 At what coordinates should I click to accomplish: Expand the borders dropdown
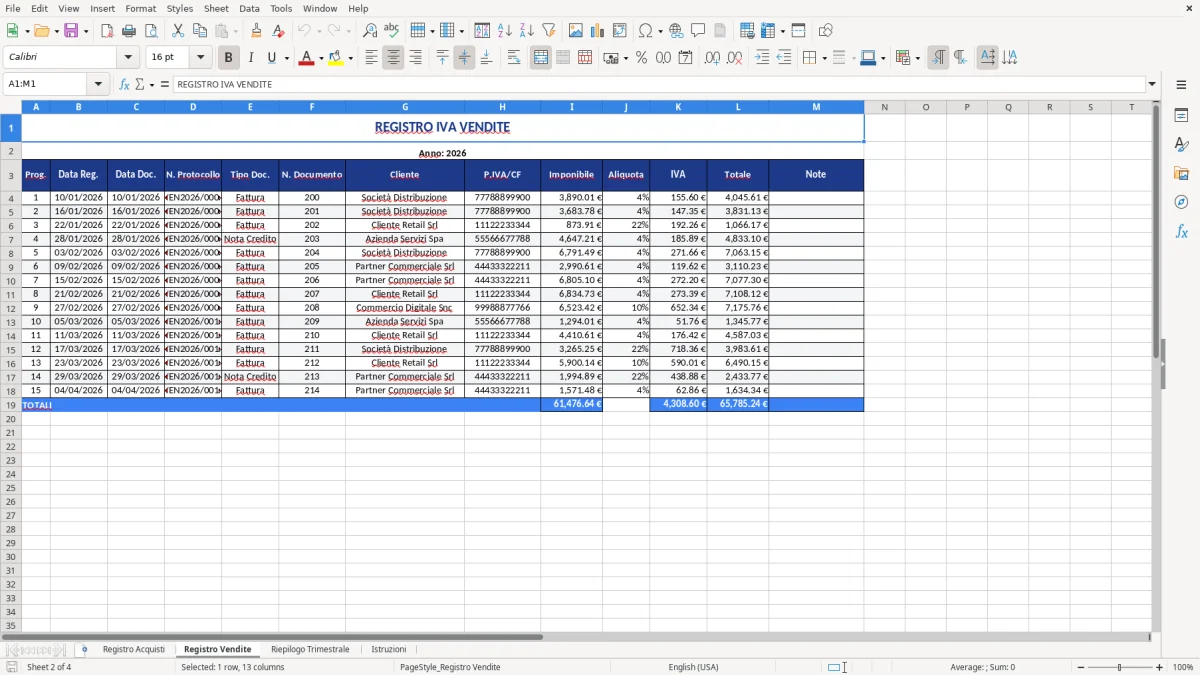(x=824, y=57)
